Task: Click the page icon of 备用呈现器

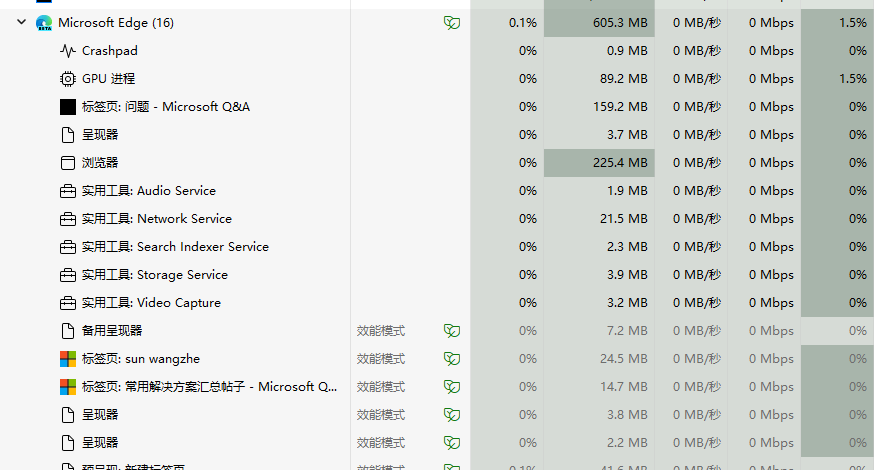Action: point(68,330)
